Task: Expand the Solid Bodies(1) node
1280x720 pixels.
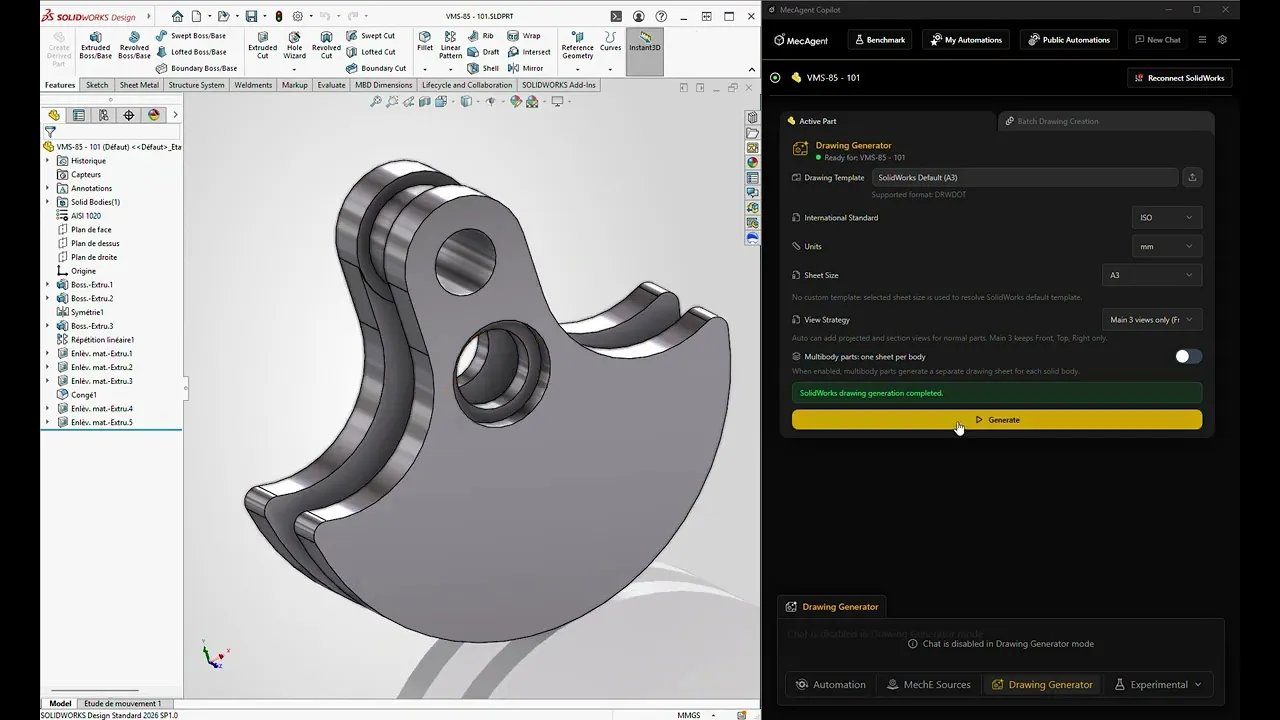Action: 47,202
